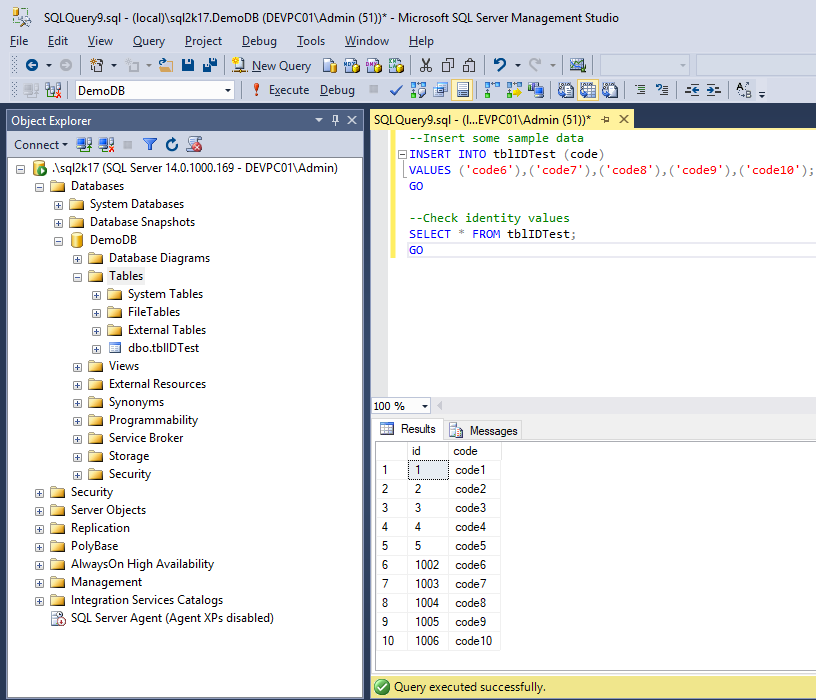Open the Activity Monitor icon

point(578,65)
